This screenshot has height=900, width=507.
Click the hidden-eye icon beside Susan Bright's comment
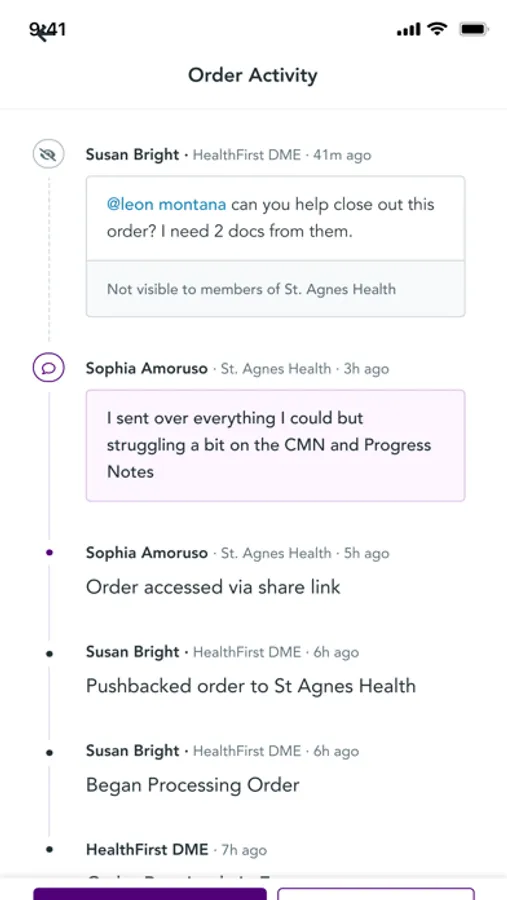pyautogui.click(x=49, y=154)
